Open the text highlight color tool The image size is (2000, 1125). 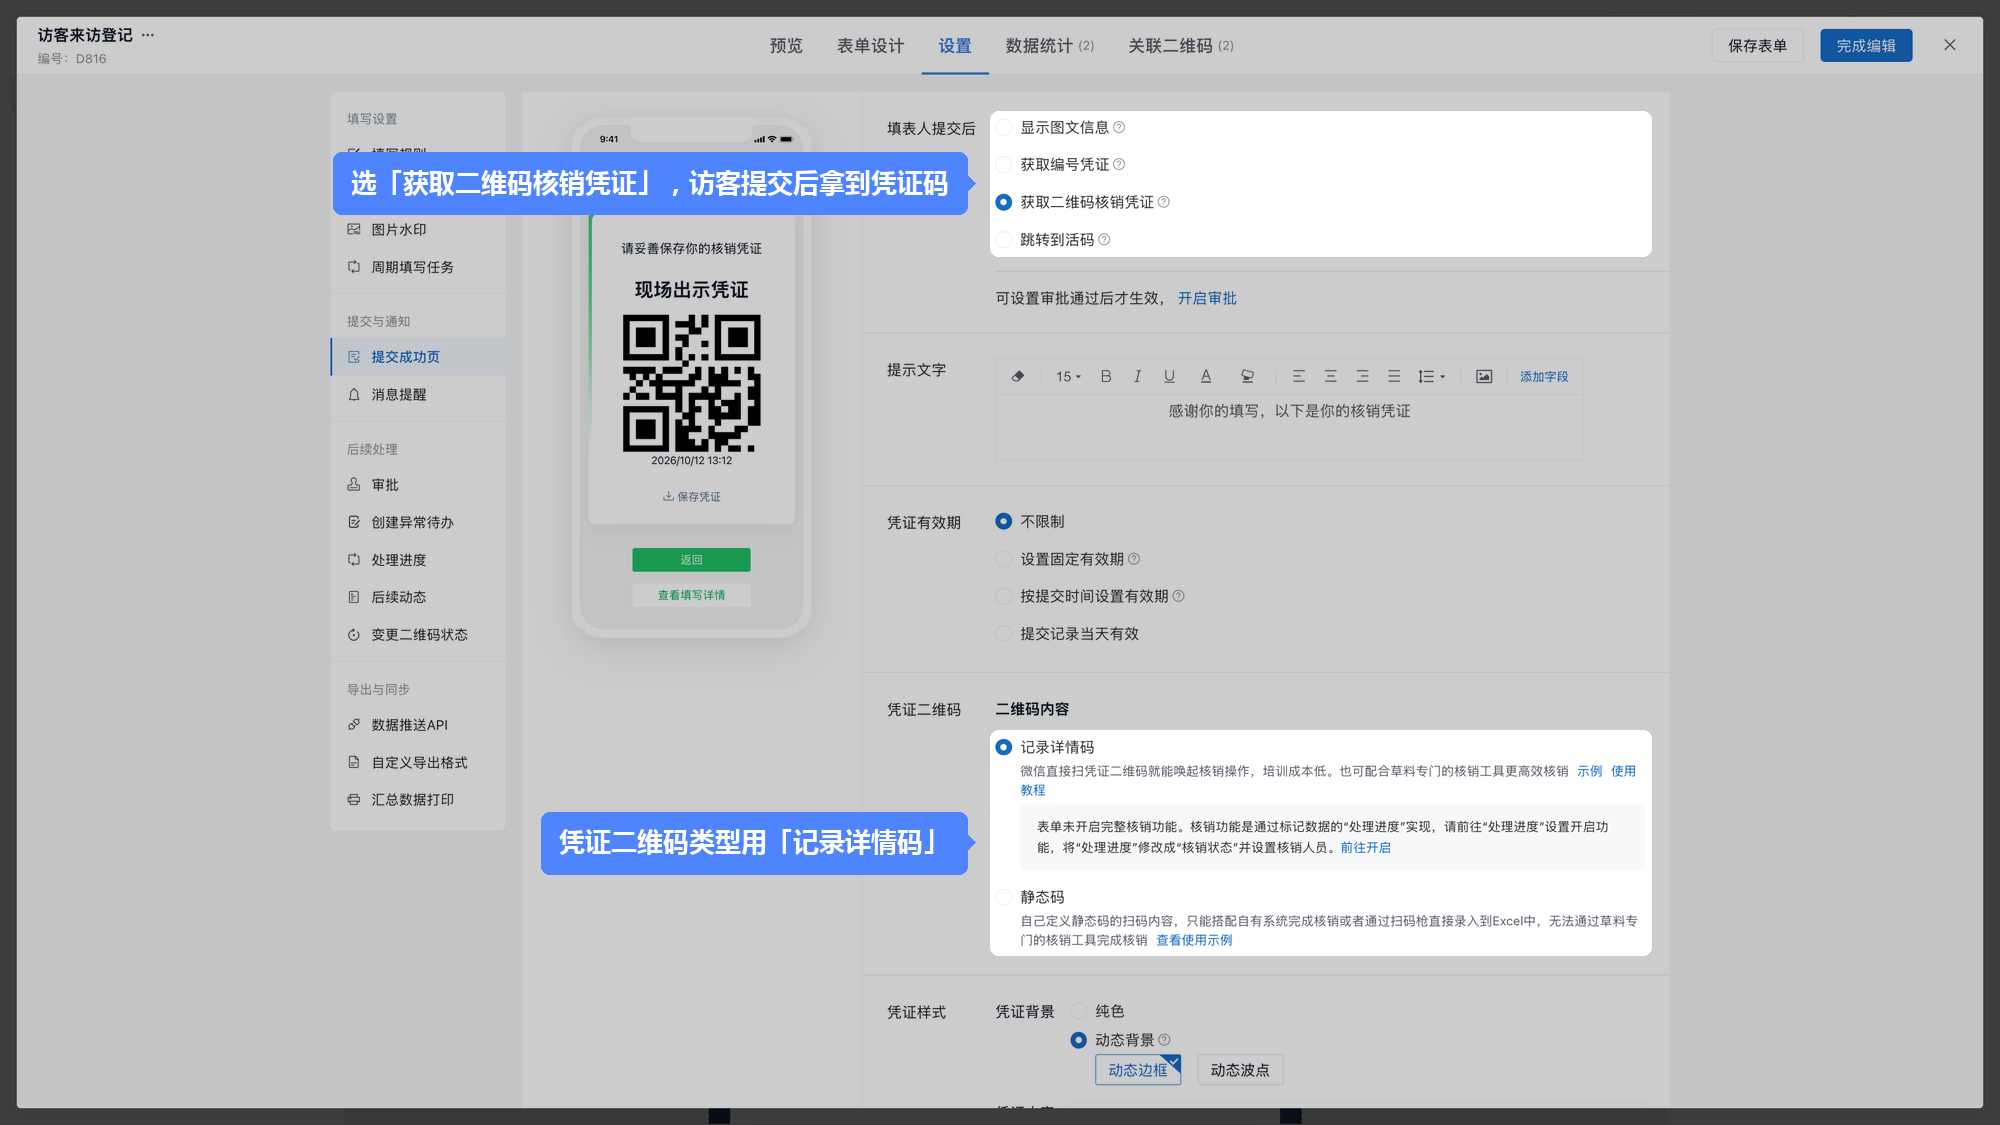(1247, 377)
